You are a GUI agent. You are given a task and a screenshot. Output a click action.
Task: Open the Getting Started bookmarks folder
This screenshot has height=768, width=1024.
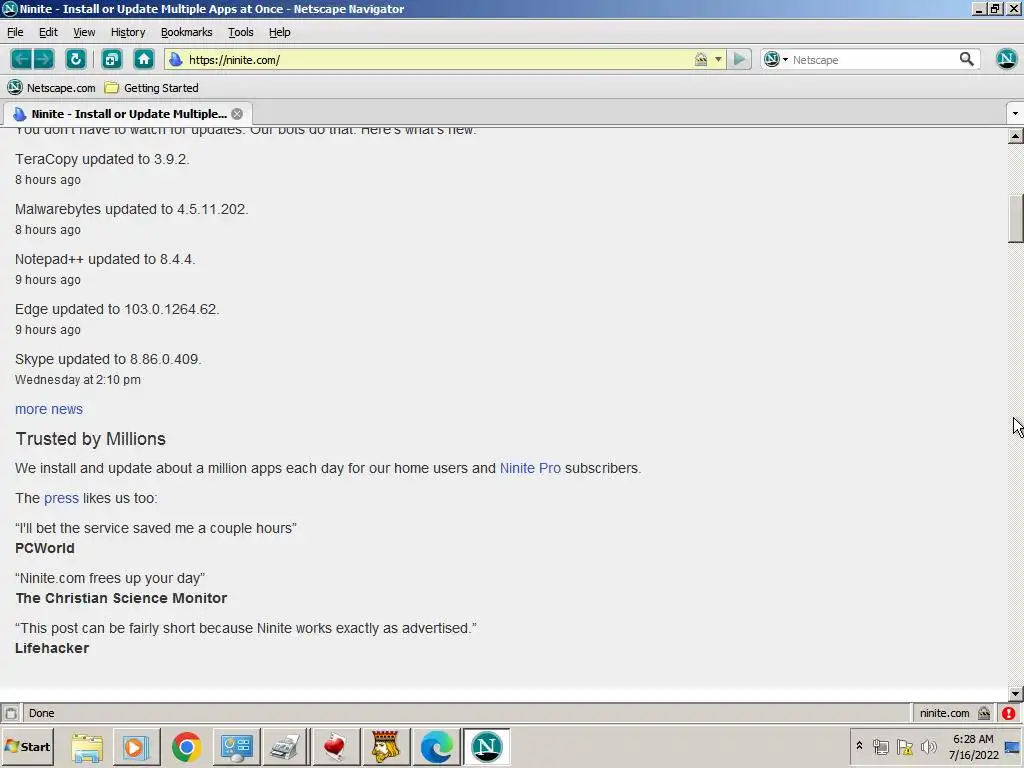pyautogui.click(x=152, y=88)
